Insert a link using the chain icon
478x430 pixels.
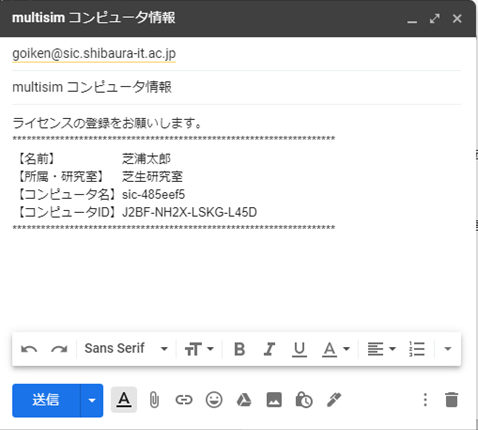(184, 400)
